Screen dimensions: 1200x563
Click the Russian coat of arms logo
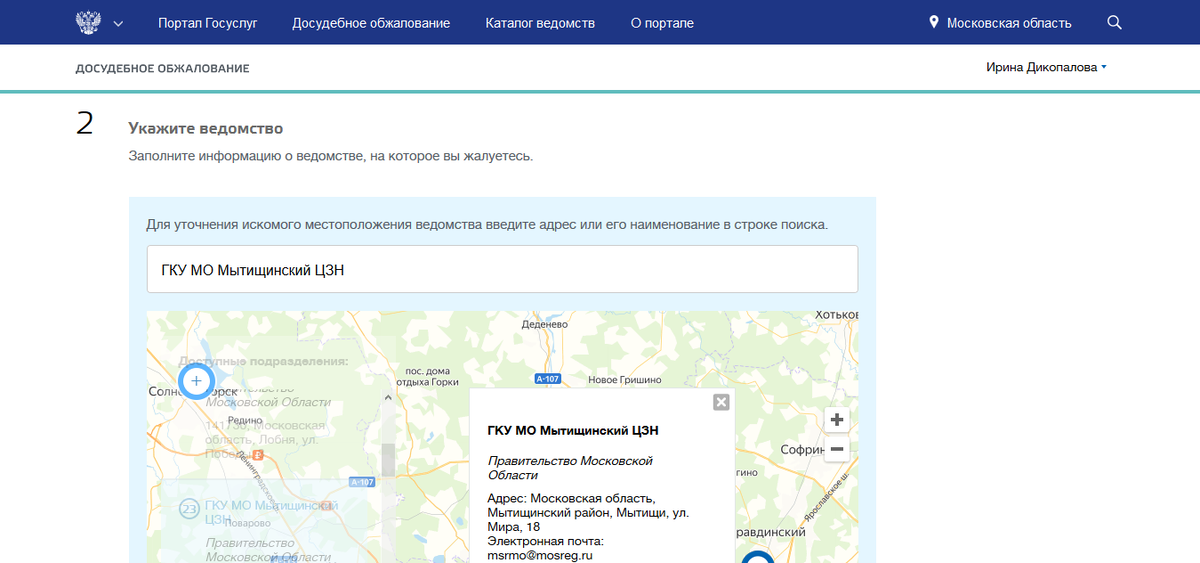tap(89, 22)
